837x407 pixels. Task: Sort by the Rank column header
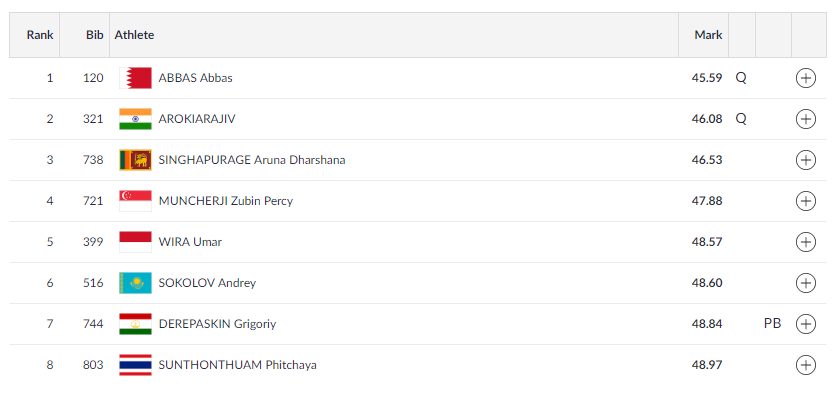pos(40,35)
